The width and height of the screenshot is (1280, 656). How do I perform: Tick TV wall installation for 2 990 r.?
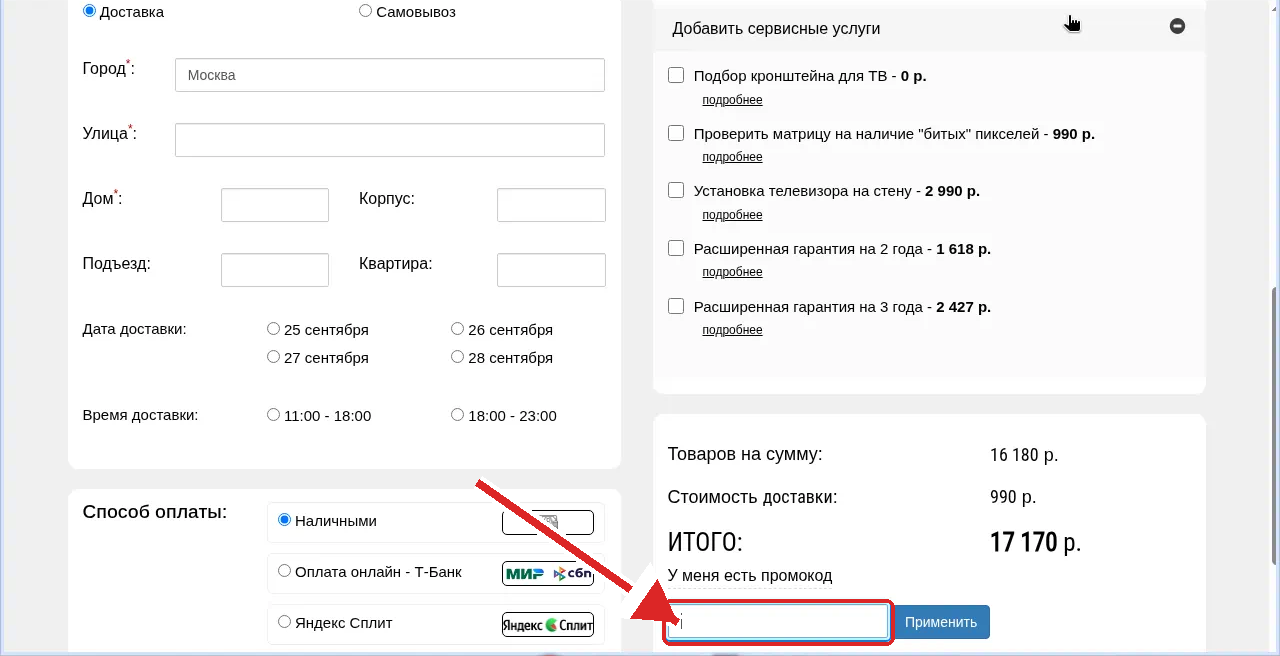(x=676, y=190)
